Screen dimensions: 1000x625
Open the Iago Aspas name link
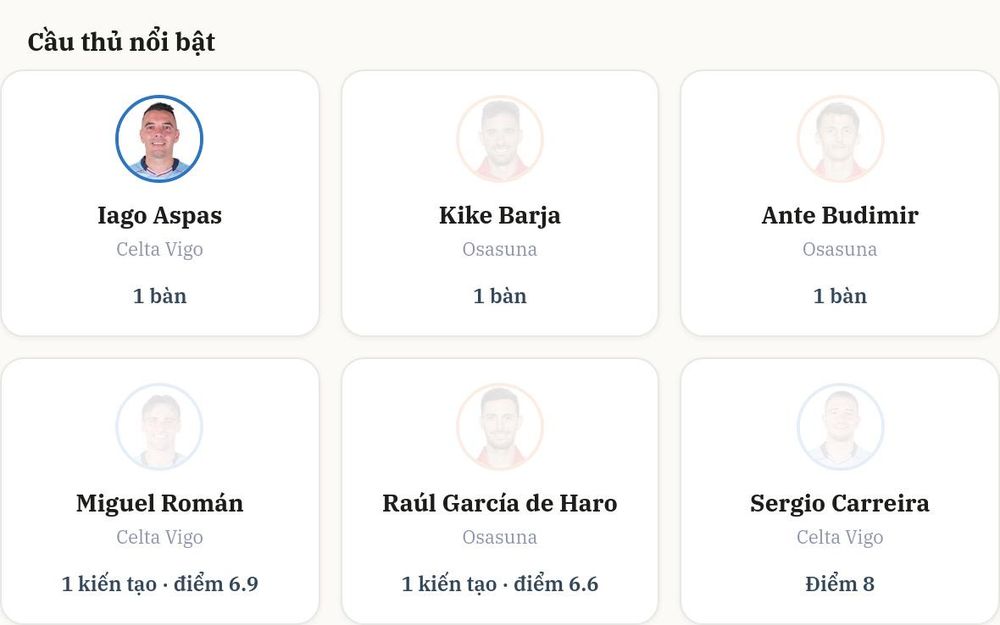coord(159,216)
